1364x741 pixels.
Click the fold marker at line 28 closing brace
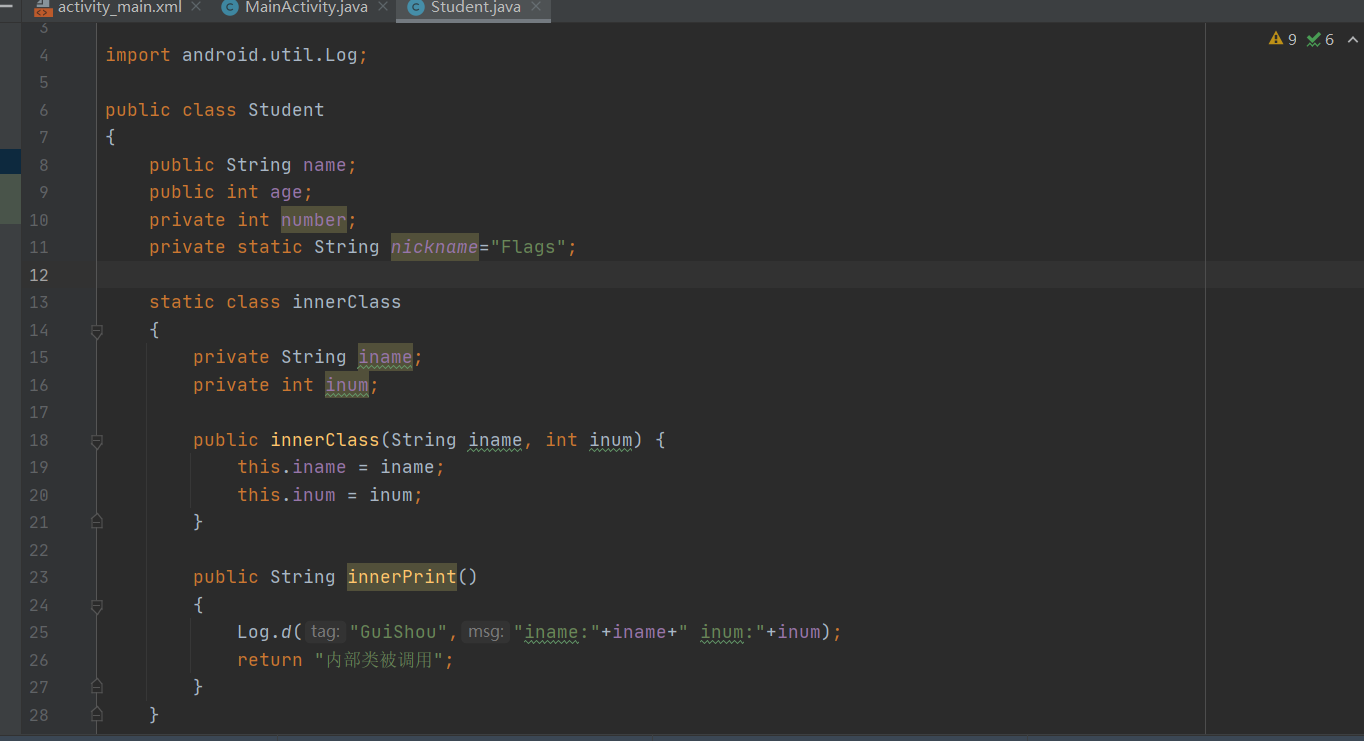pyautogui.click(x=96, y=714)
